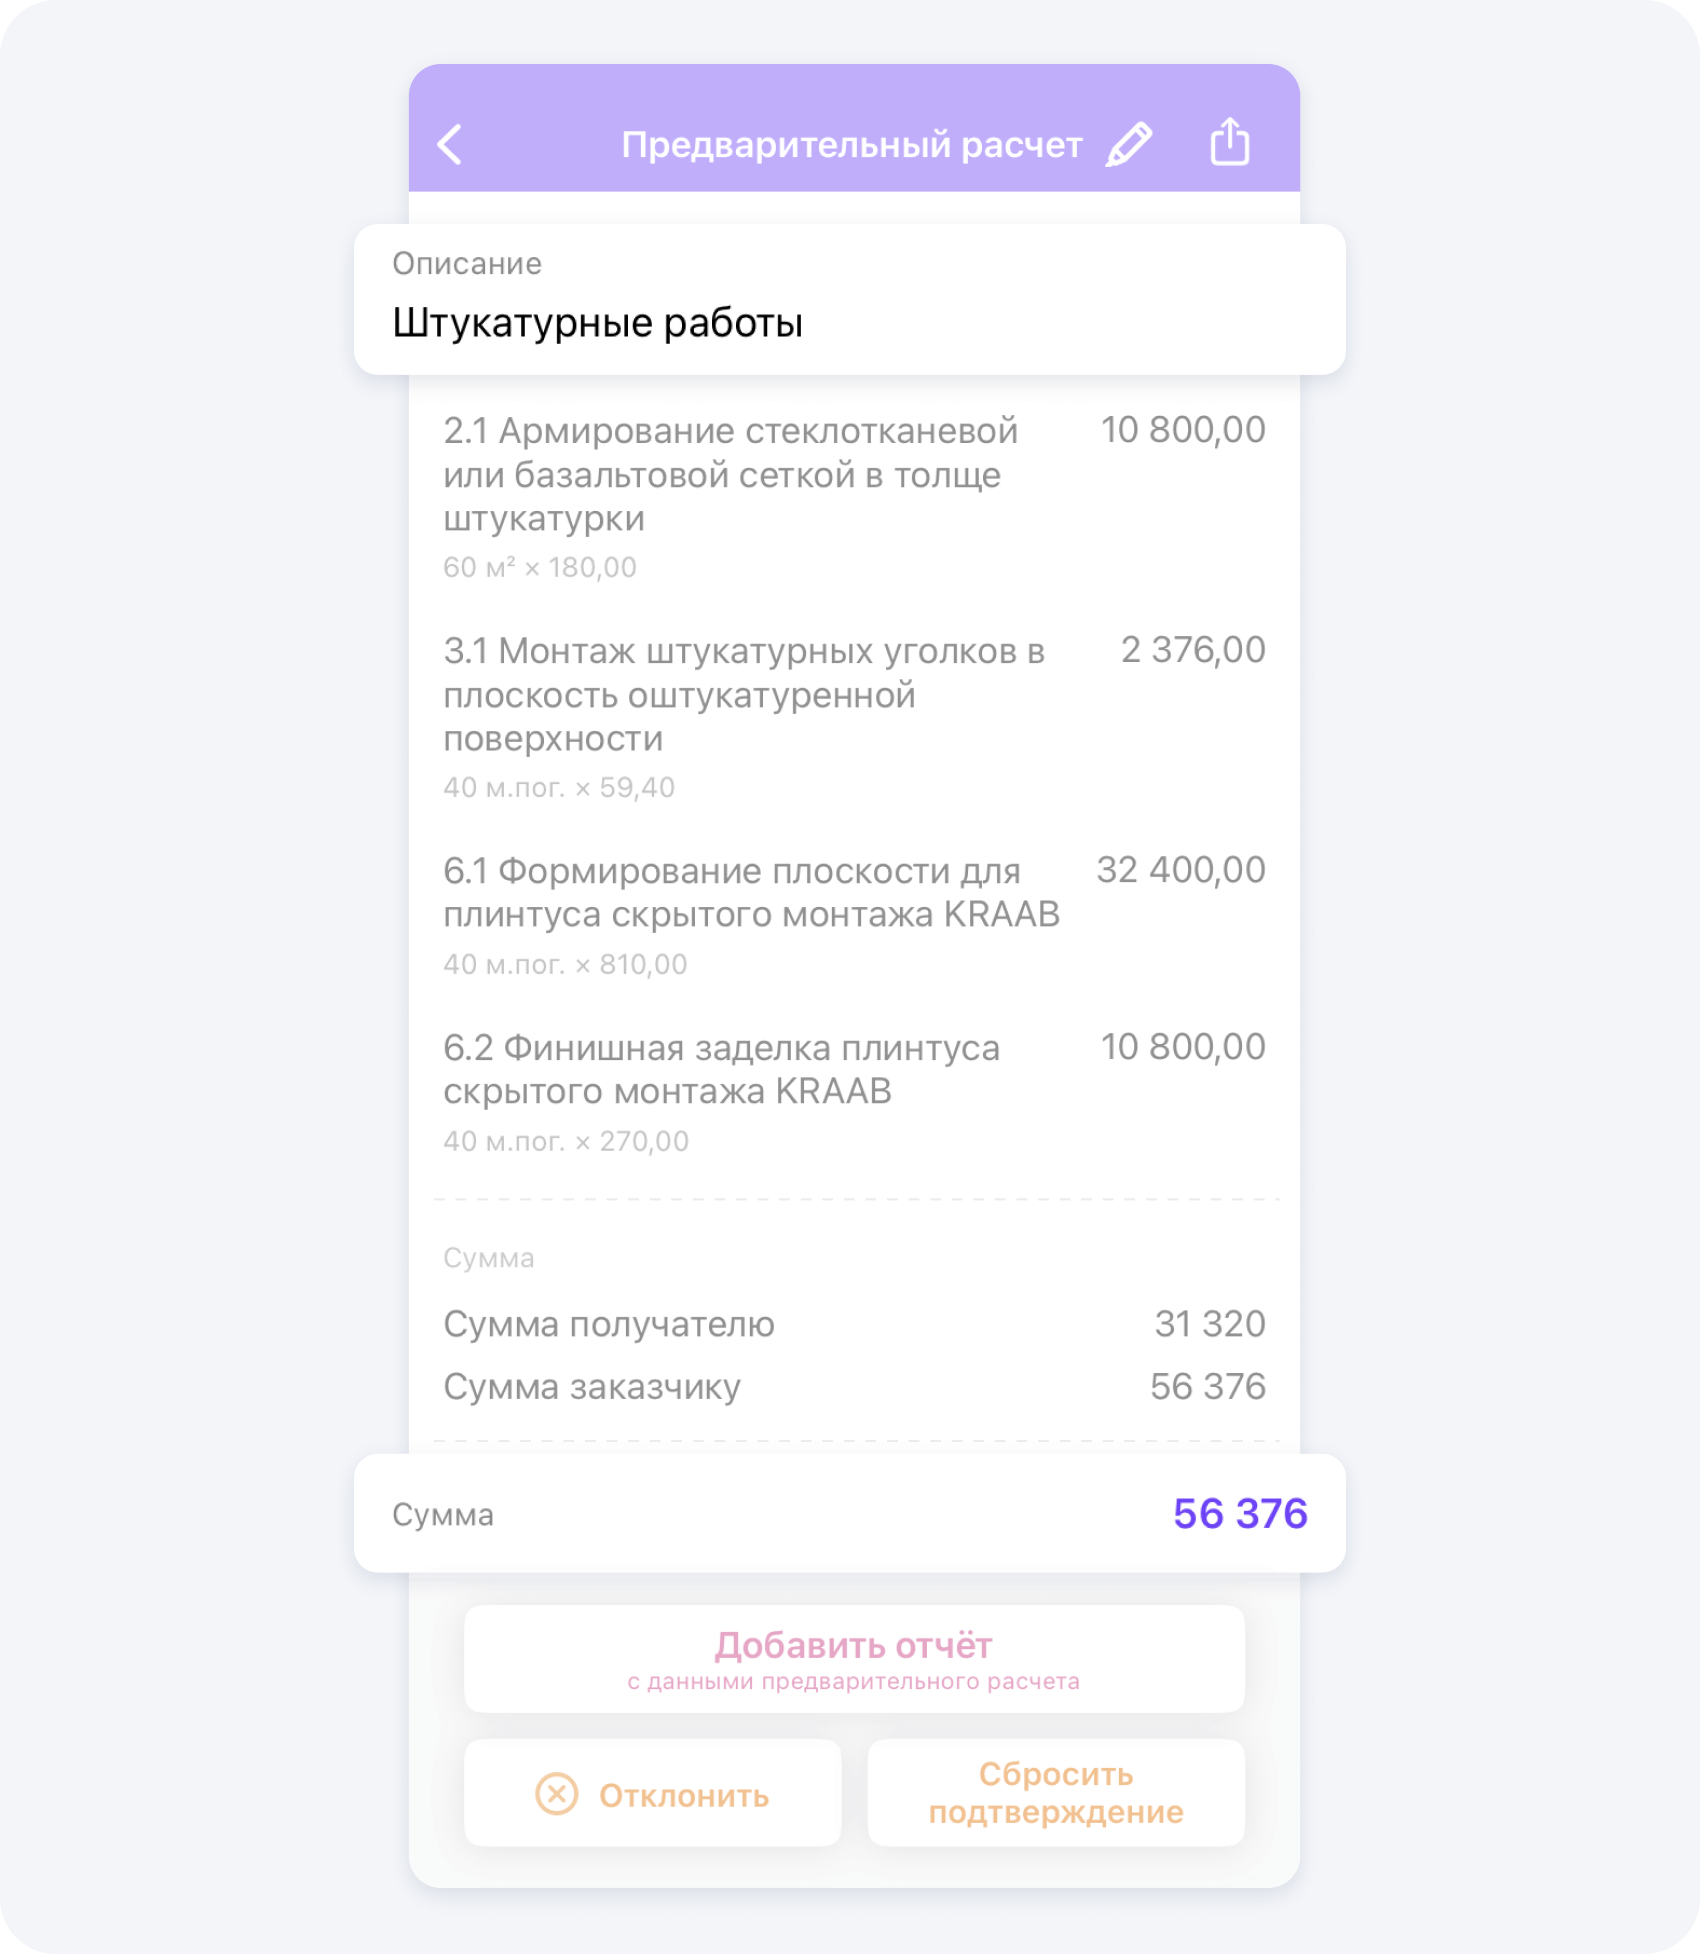Select item 3.1 Монтаж штукатурных уголков
Viewport: 1700px width, 1954px height.
744,694
